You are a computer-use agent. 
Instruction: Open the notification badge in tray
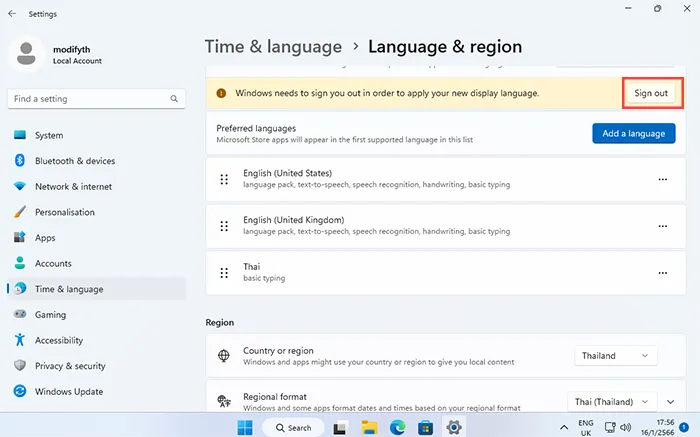coord(684,427)
